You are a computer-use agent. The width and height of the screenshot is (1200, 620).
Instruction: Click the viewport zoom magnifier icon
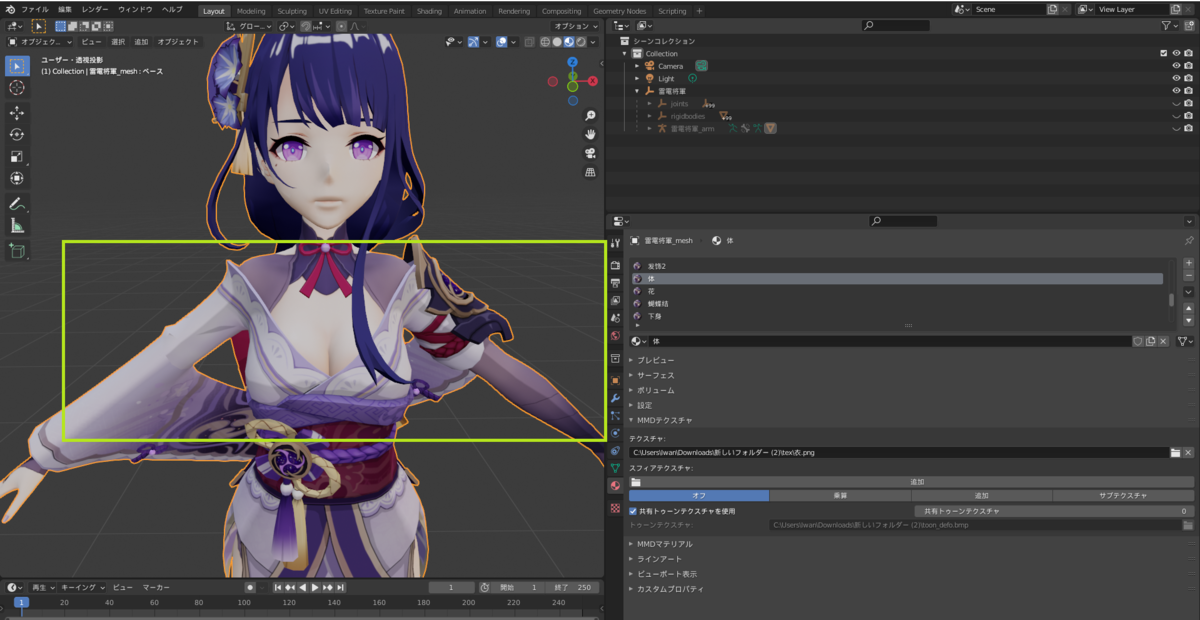click(590, 116)
